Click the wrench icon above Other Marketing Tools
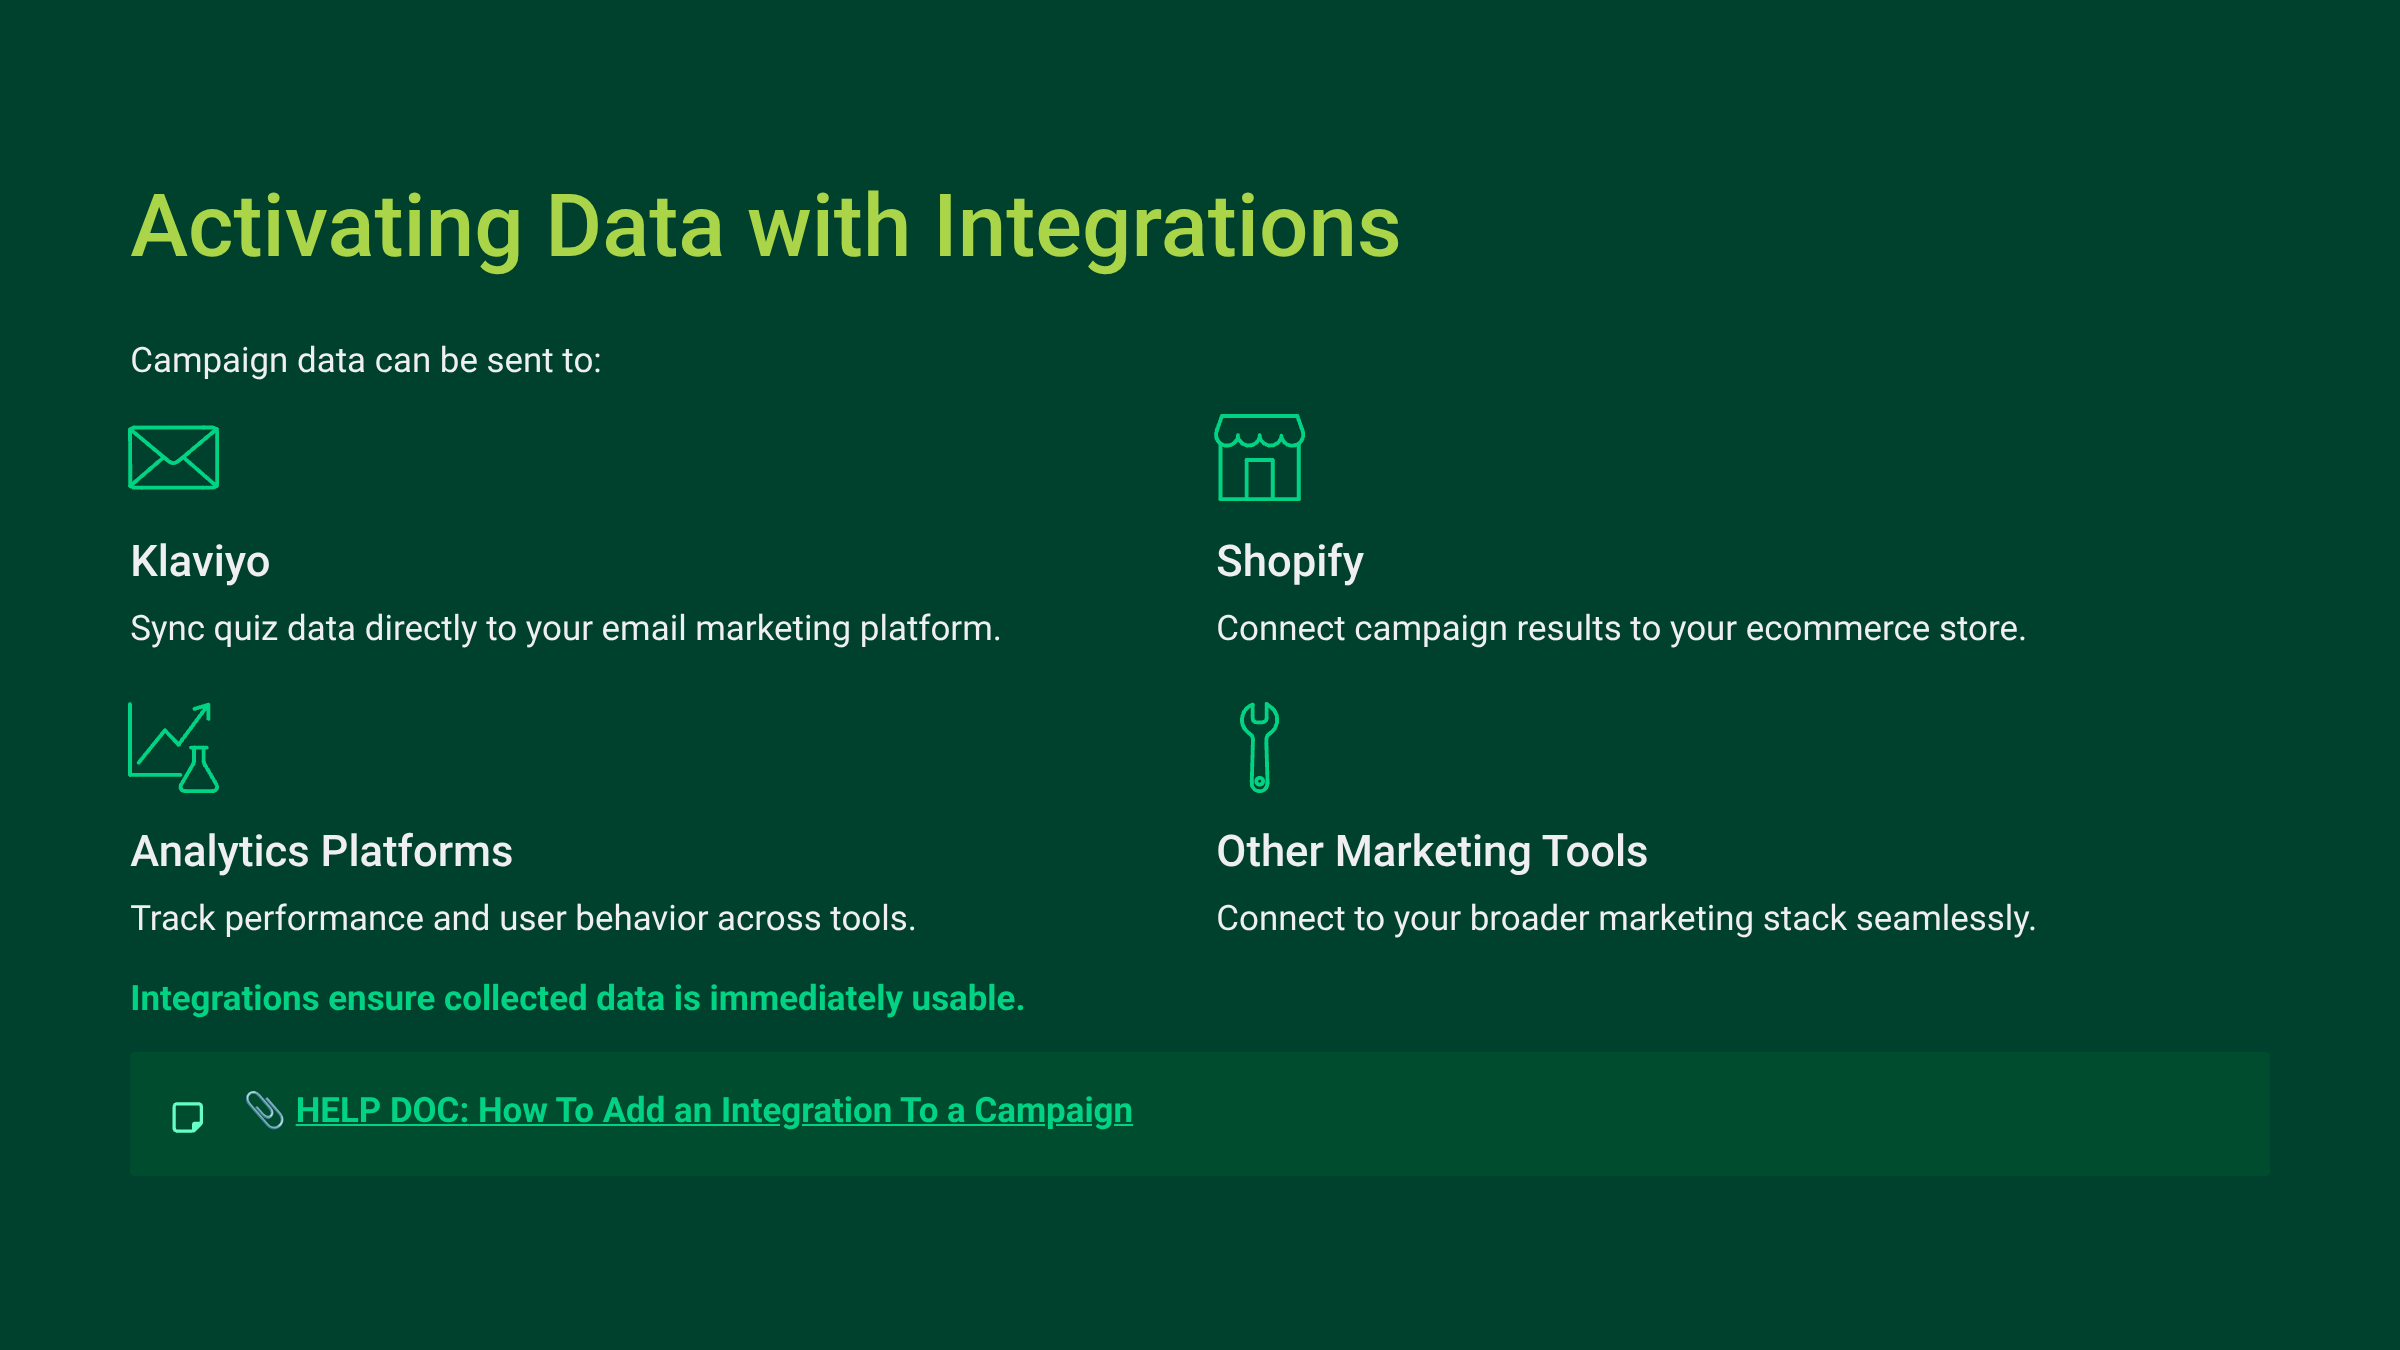Viewport: 2400px width, 1350px height. 1259,748
